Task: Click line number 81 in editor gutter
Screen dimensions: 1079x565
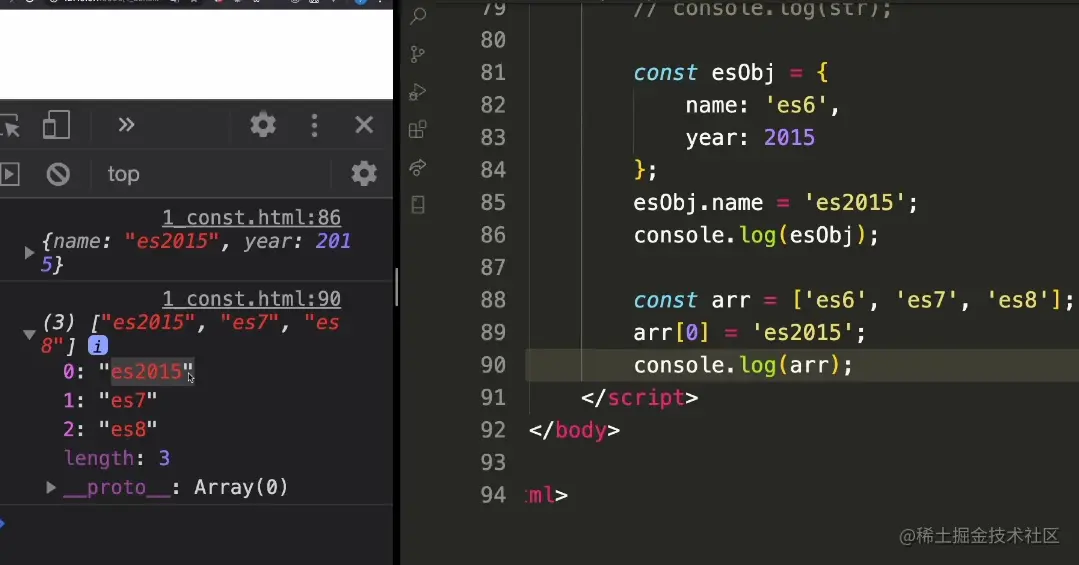Action: click(x=493, y=72)
